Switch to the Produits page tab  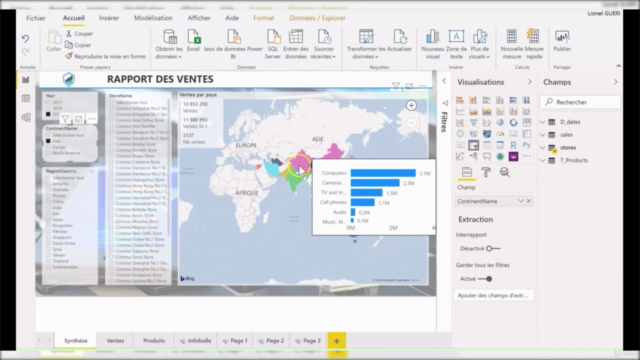[154, 340]
